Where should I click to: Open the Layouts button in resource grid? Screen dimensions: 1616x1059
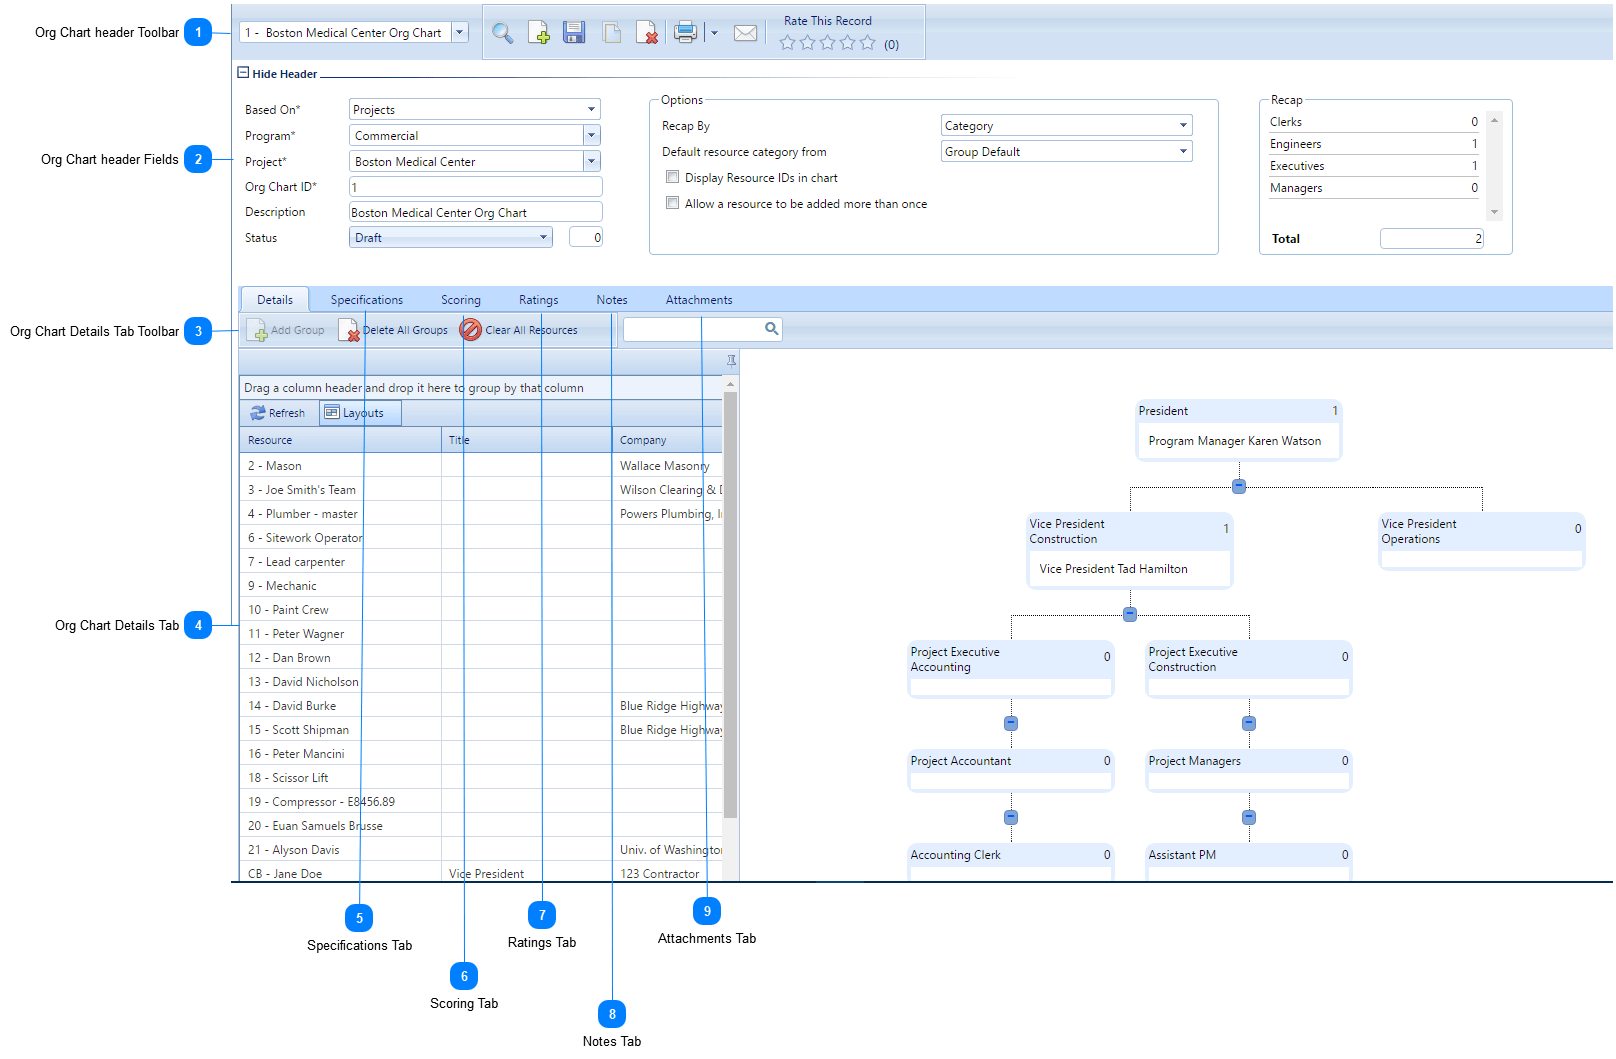(x=359, y=413)
